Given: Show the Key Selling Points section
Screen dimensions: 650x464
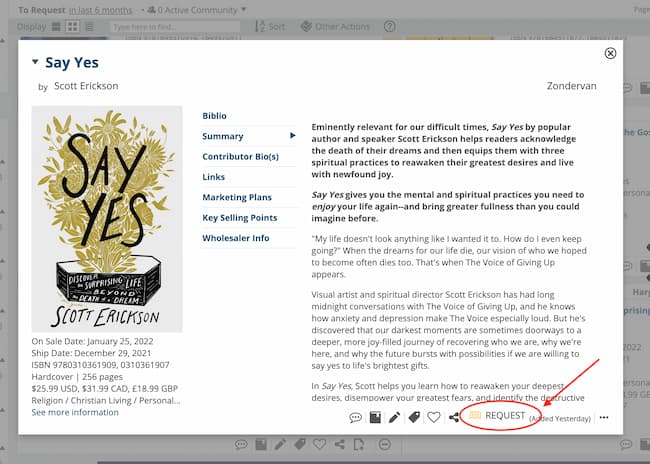Looking at the screenshot, I should point(240,218).
